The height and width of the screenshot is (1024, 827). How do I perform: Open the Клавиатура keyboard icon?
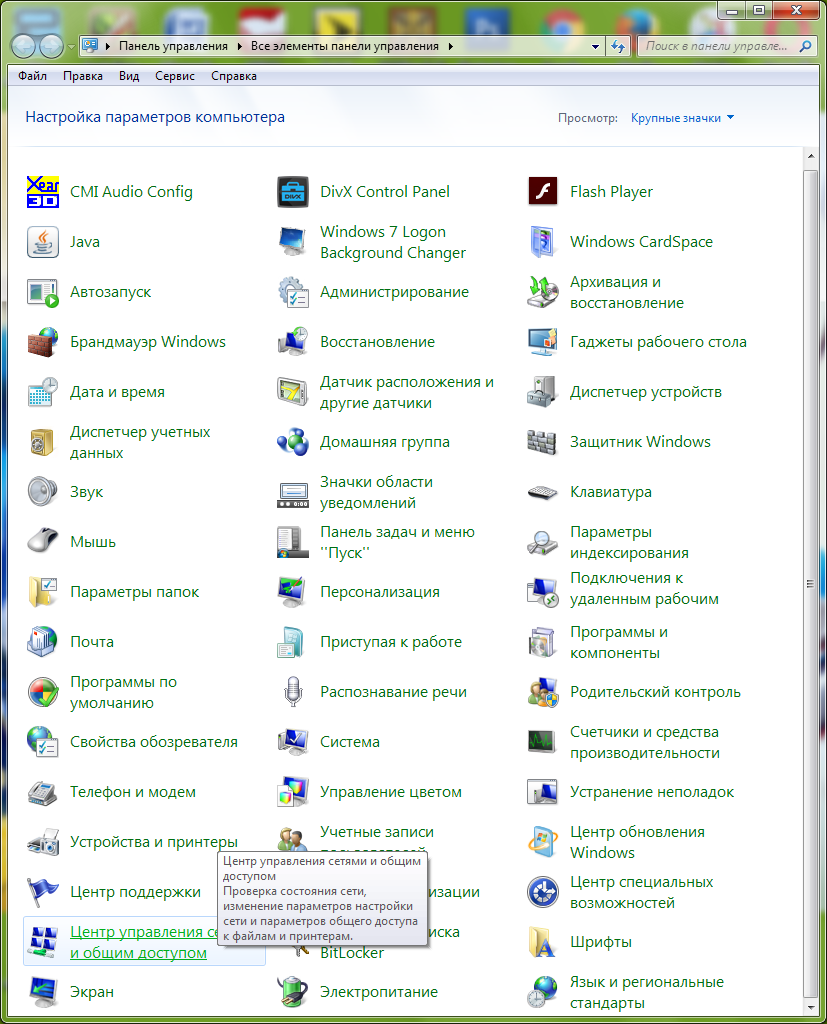[x=543, y=492]
